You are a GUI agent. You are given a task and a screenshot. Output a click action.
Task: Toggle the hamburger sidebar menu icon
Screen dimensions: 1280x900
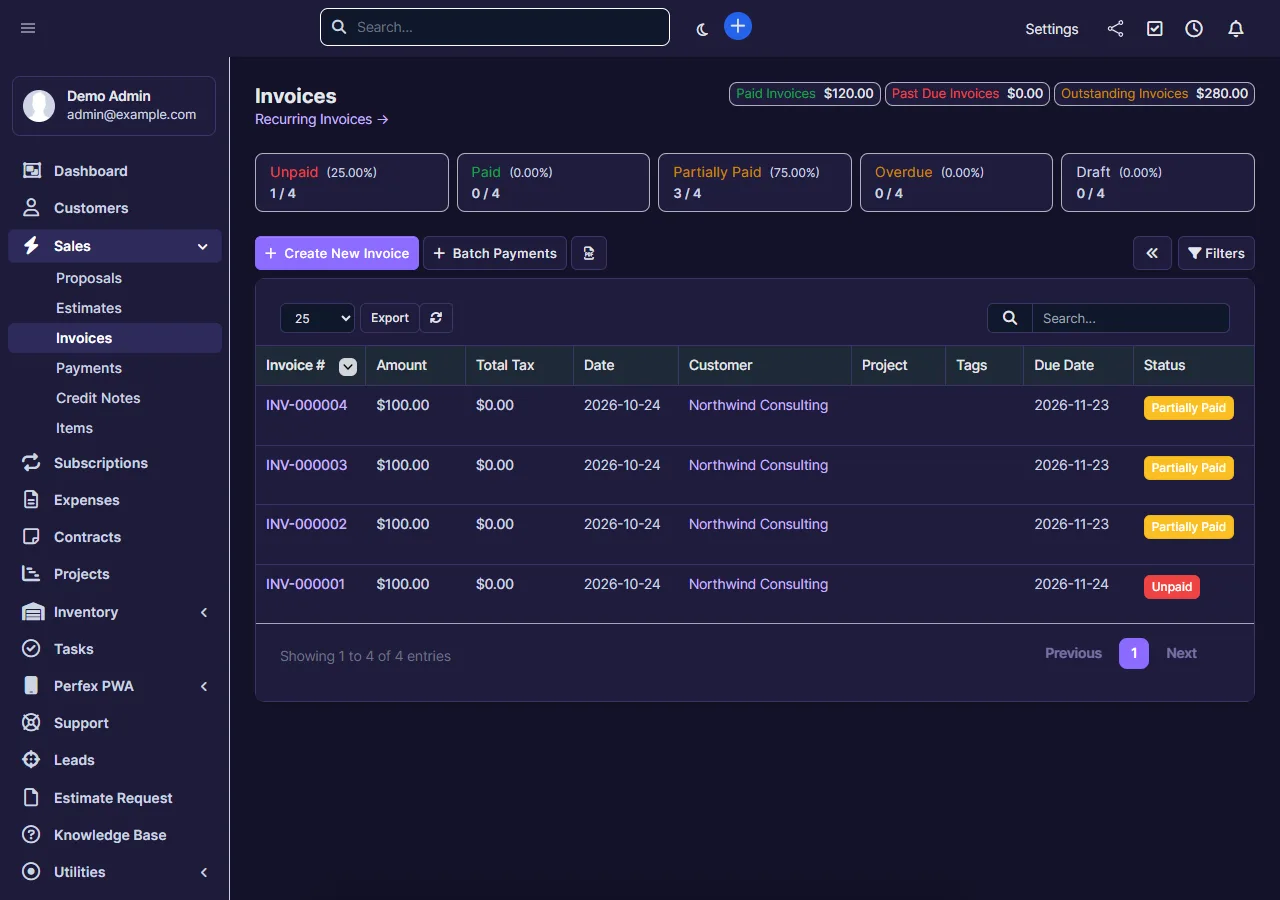pos(28,28)
